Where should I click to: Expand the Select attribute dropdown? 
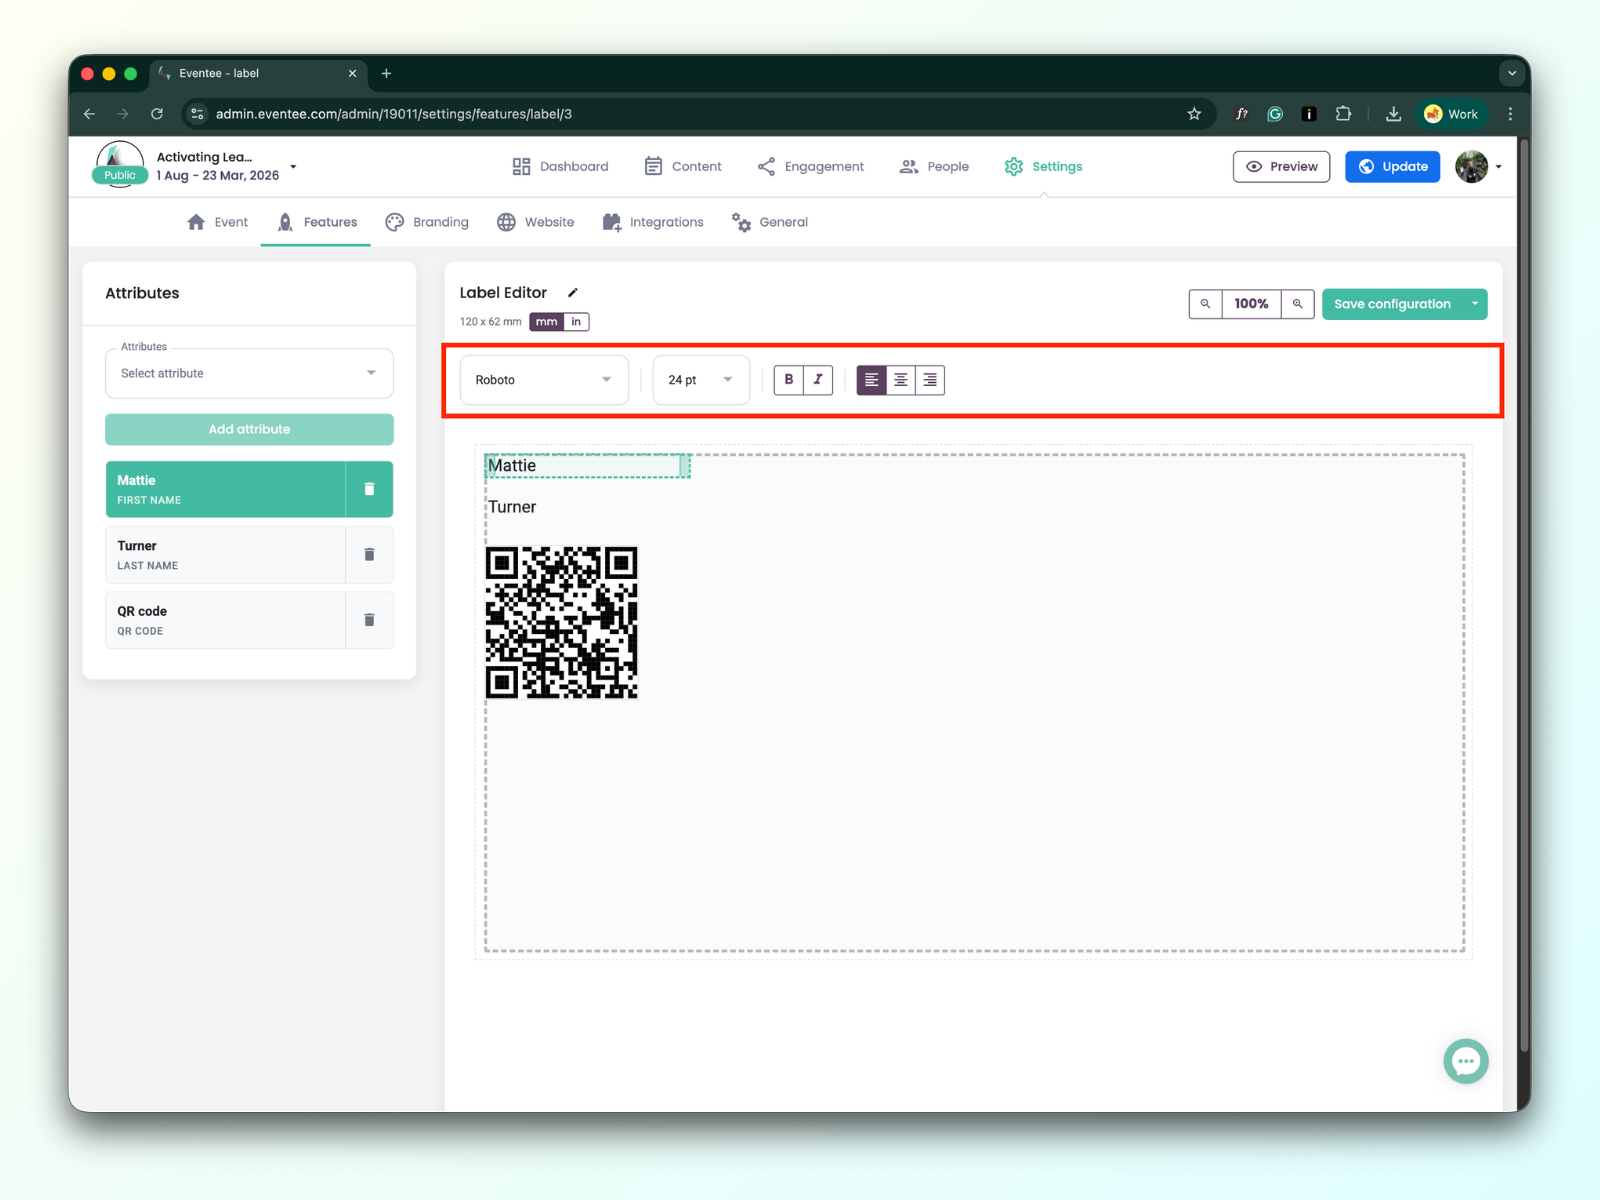click(x=249, y=373)
